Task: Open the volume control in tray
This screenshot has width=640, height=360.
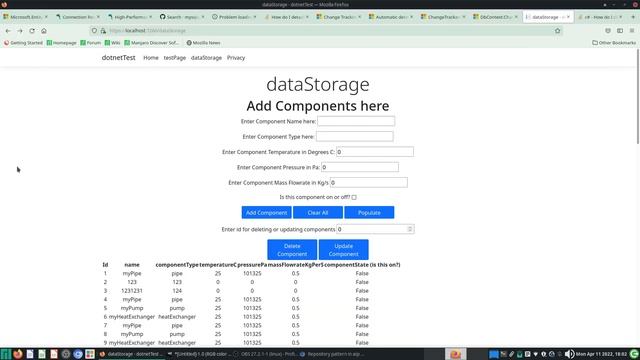Action: [x=569, y=354]
